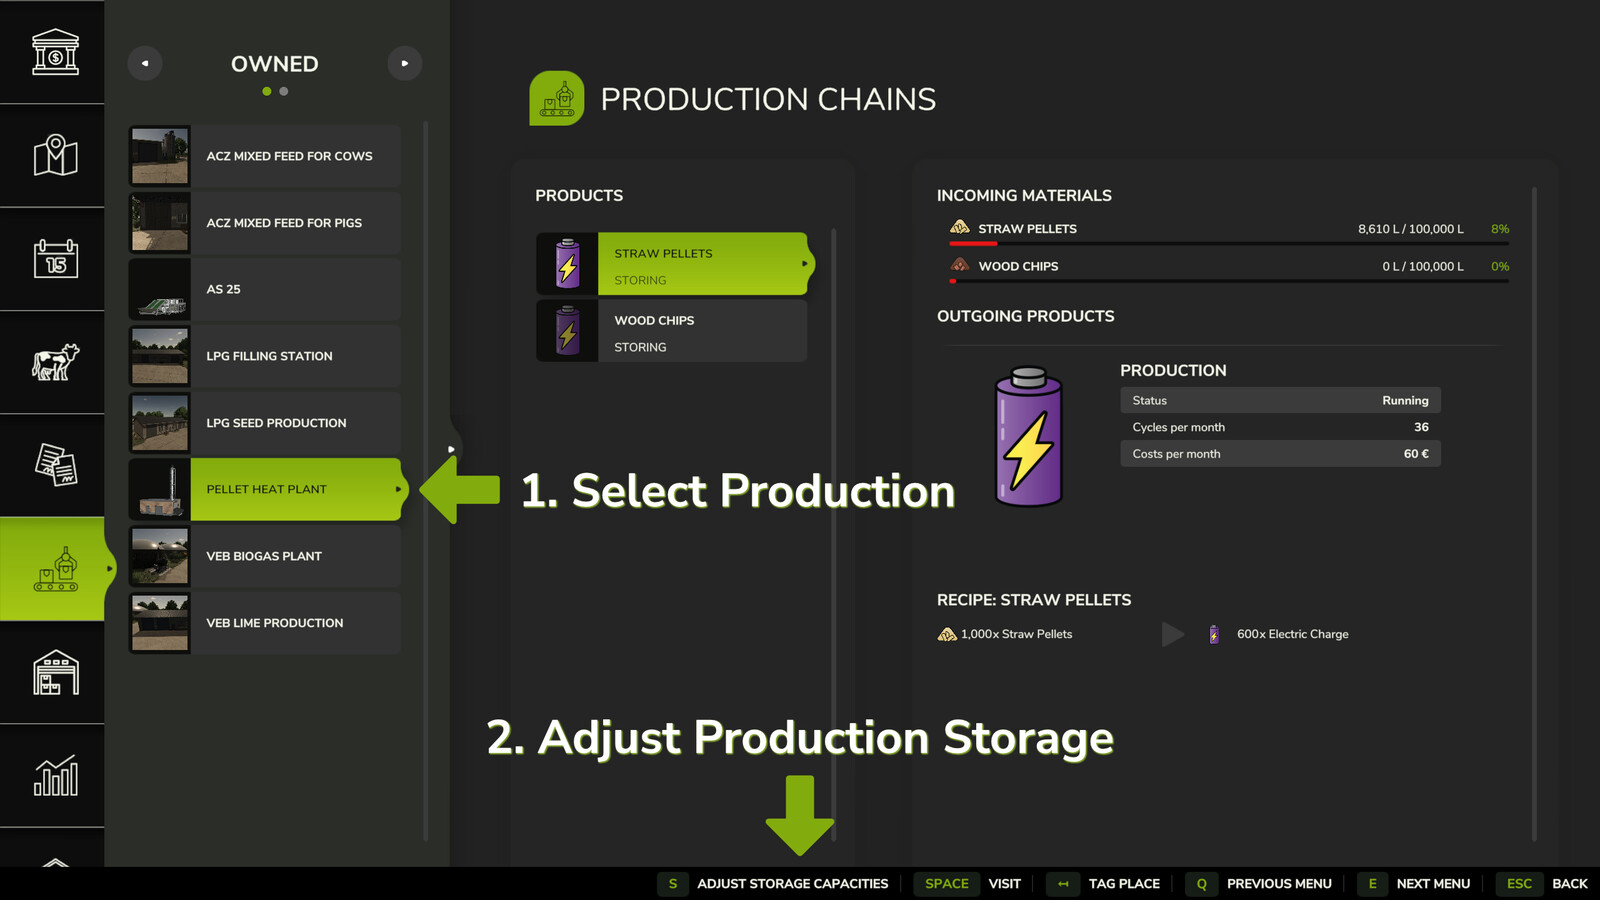The height and width of the screenshot is (900, 1600).
Task: Open the Finances menu
Action: point(52,53)
